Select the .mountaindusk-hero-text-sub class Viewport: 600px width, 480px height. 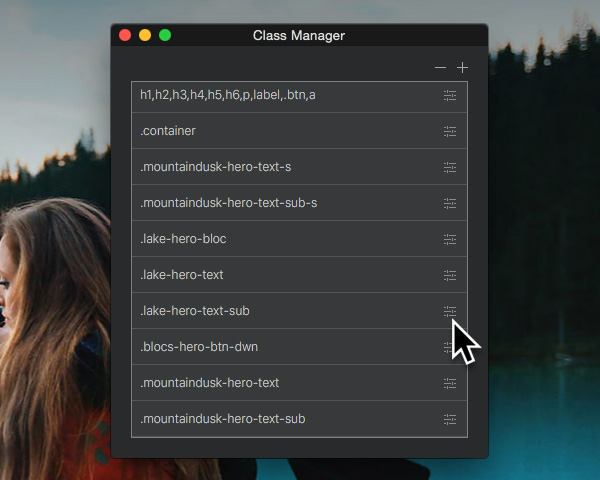click(299, 419)
